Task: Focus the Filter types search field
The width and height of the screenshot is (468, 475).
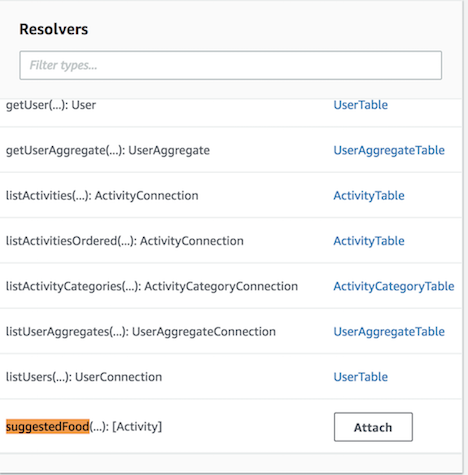Action: pyautogui.click(x=230, y=65)
